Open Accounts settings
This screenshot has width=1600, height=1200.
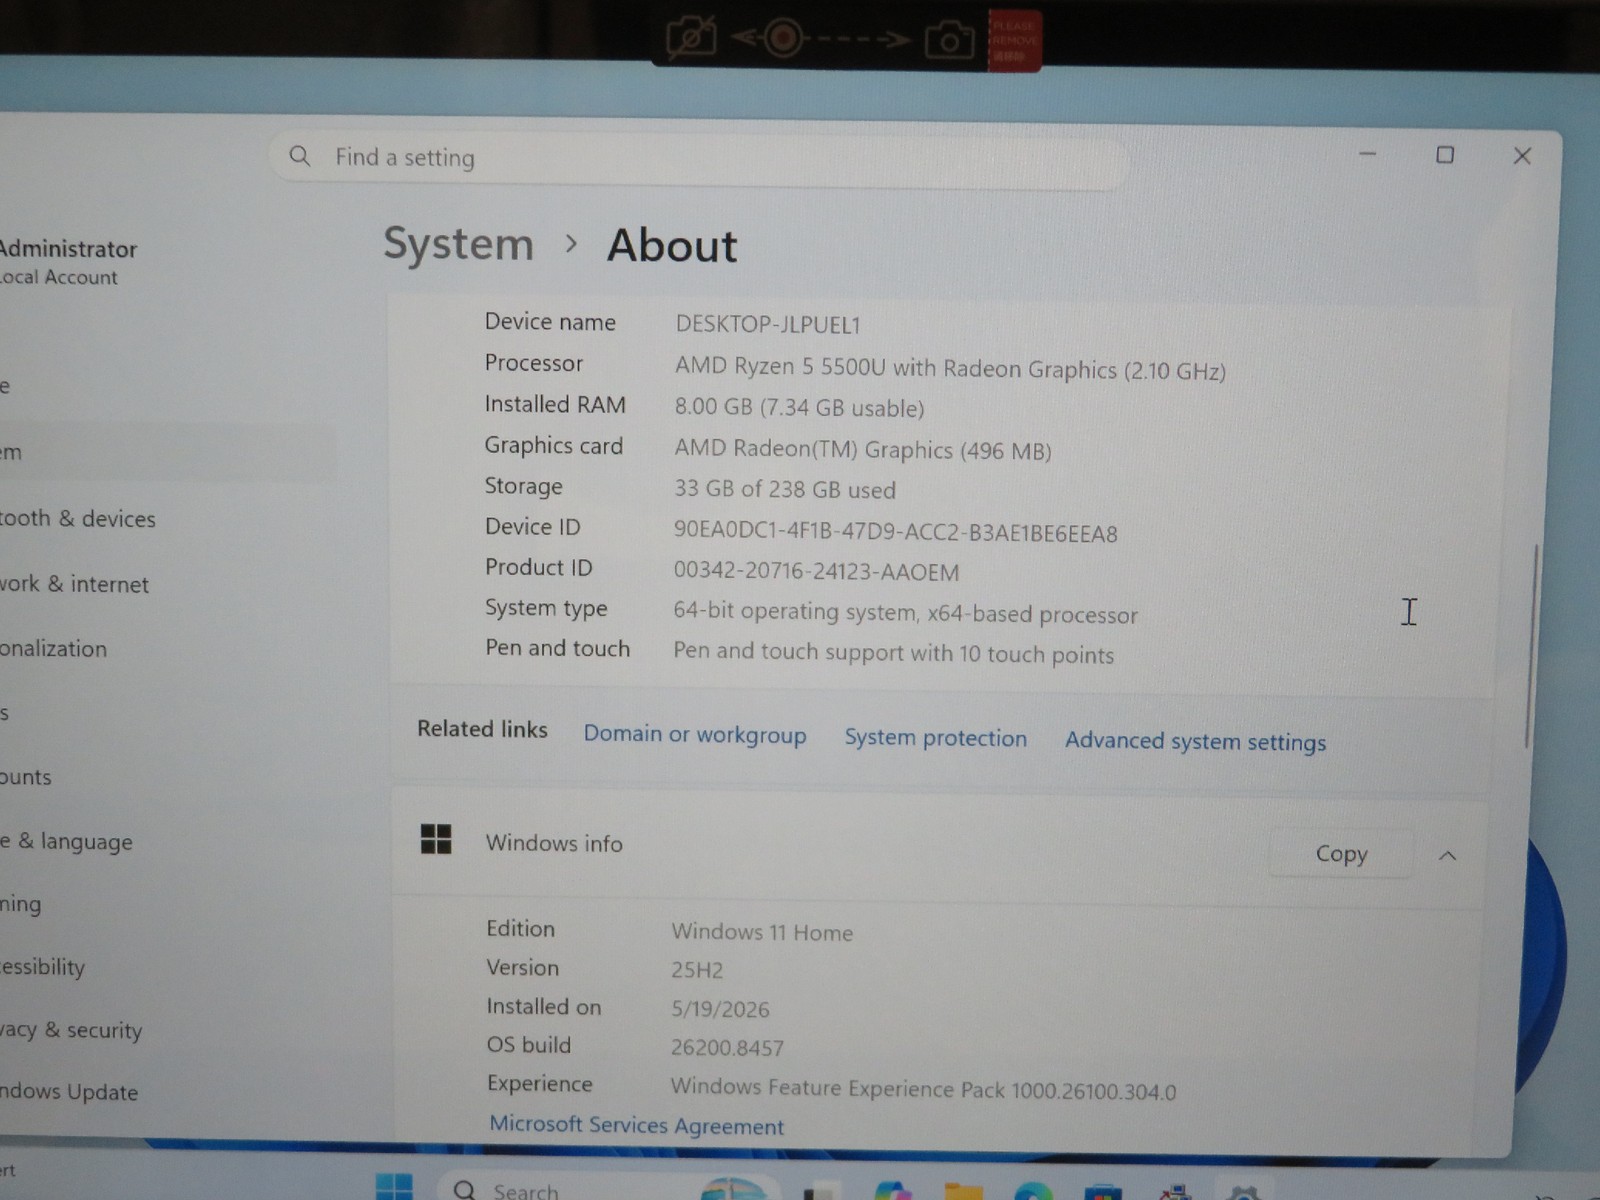(26, 777)
